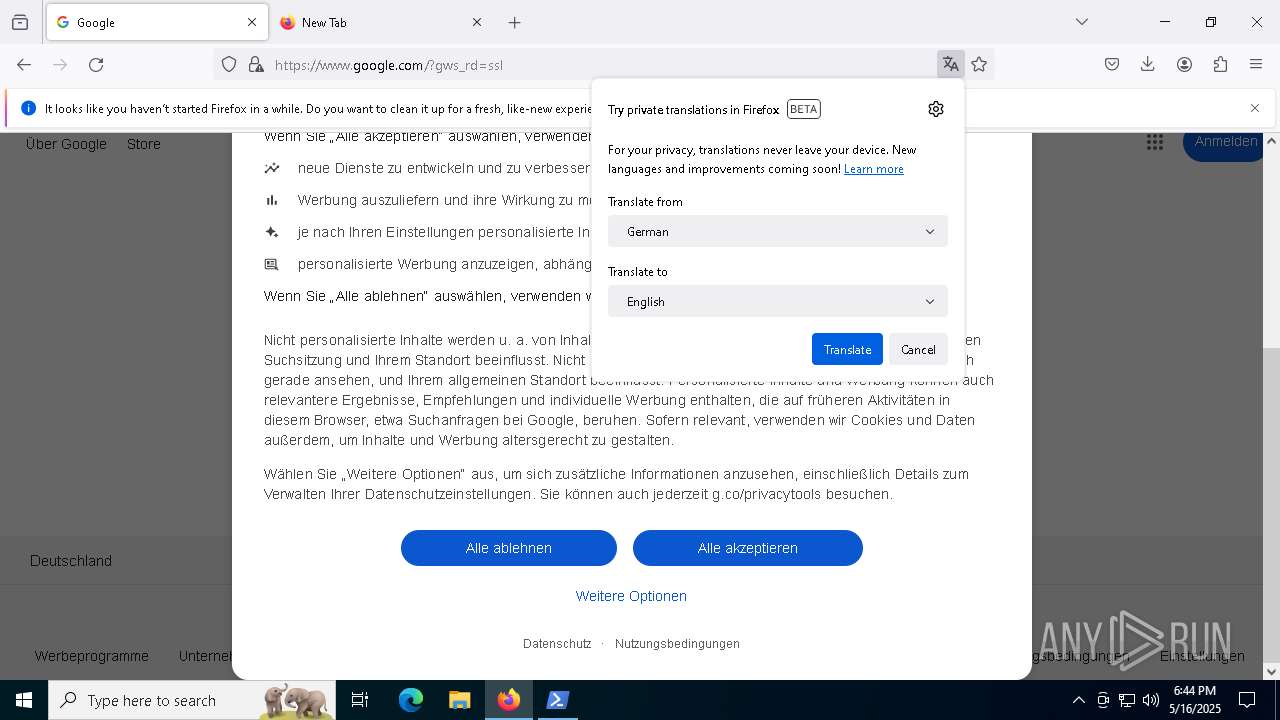This screenshot has height=720, width=1280.
Task: Open Windows Start menu
Action: pyautogui.click(x=24, y=700)
